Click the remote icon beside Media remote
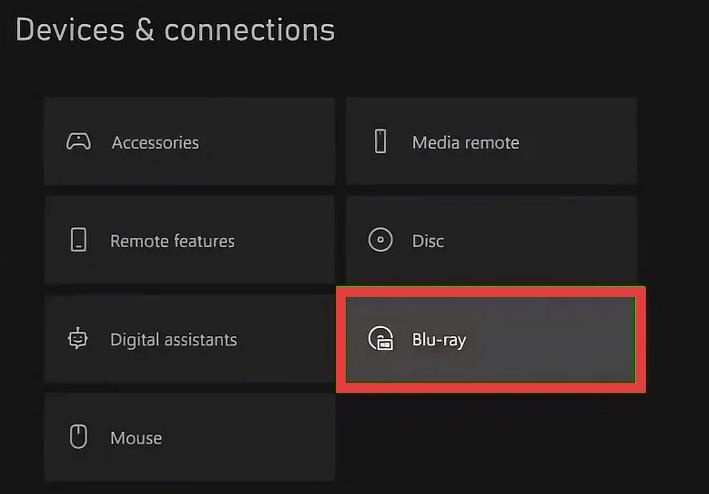 (381, 141)
